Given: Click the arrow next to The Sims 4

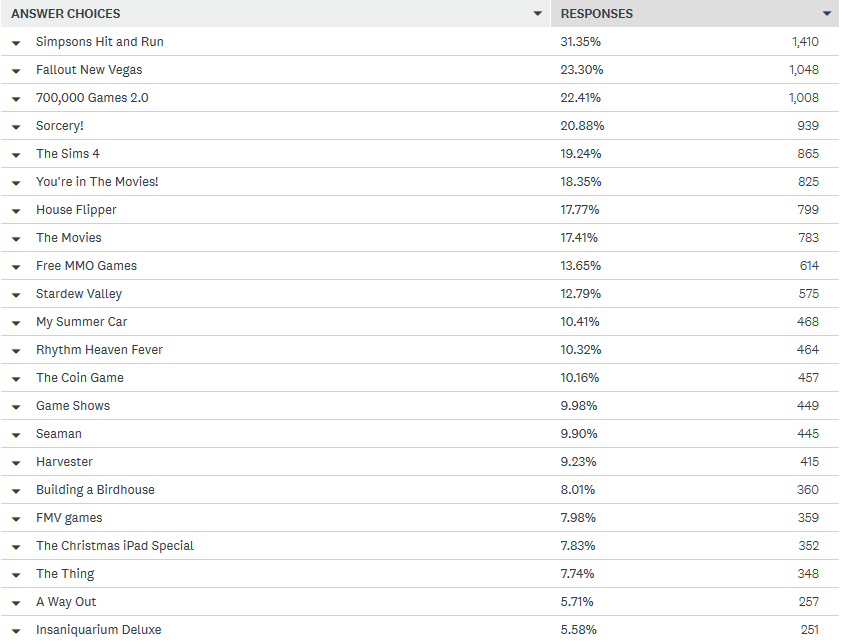Looking at the screenshot, I should [16, 155].
